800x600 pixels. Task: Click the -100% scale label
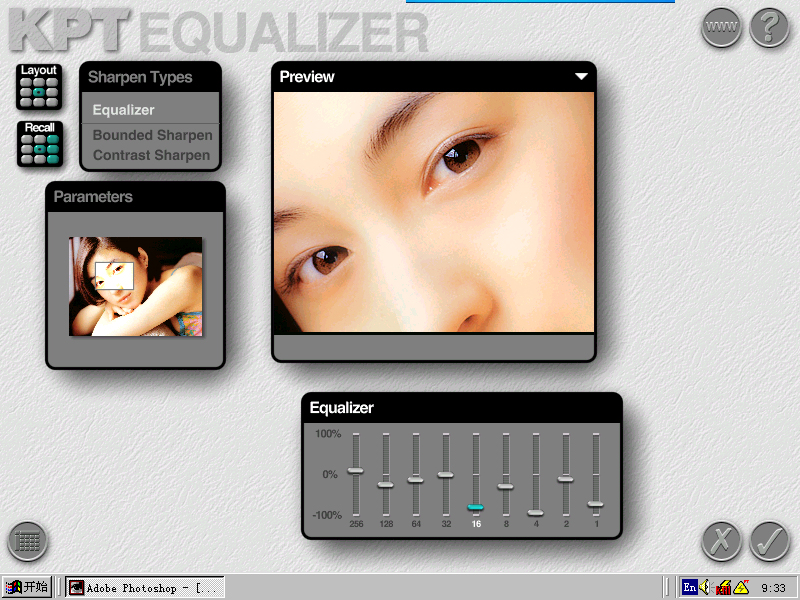click(x=327, y=515)
